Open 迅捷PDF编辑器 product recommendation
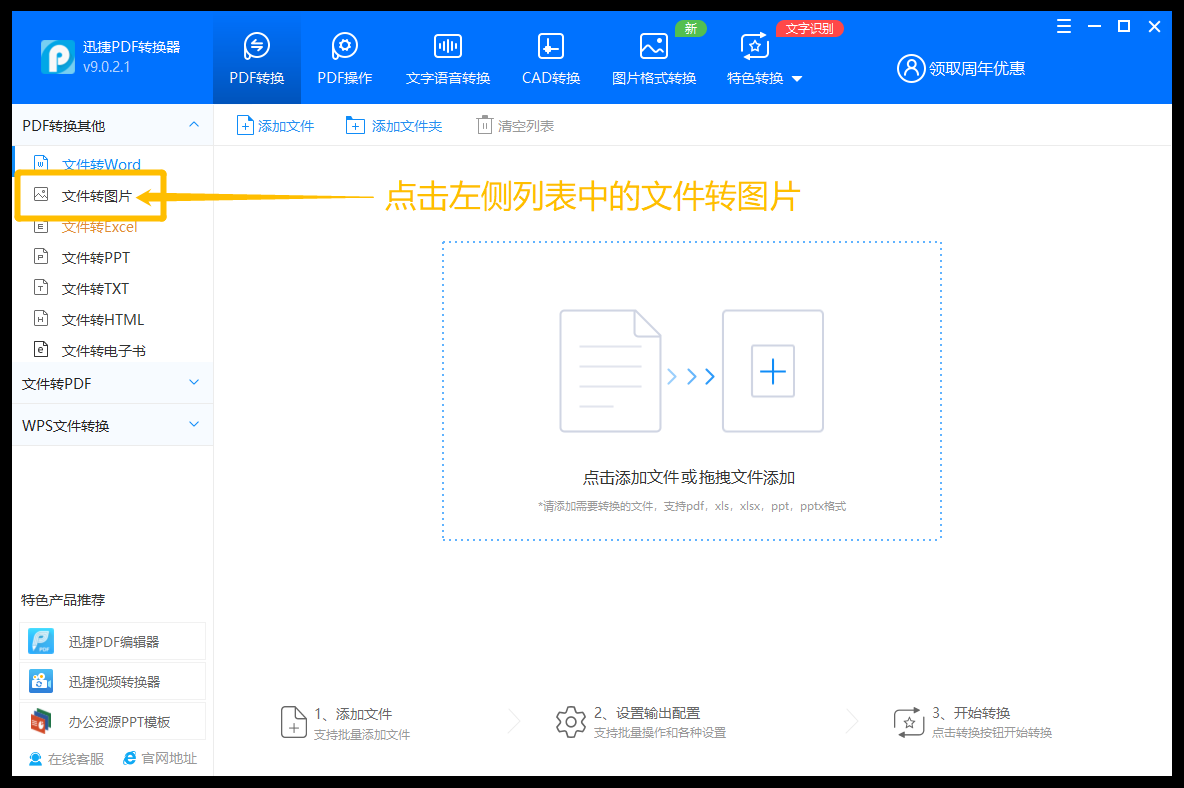The image size is (1184, 788). coord(113,642)
